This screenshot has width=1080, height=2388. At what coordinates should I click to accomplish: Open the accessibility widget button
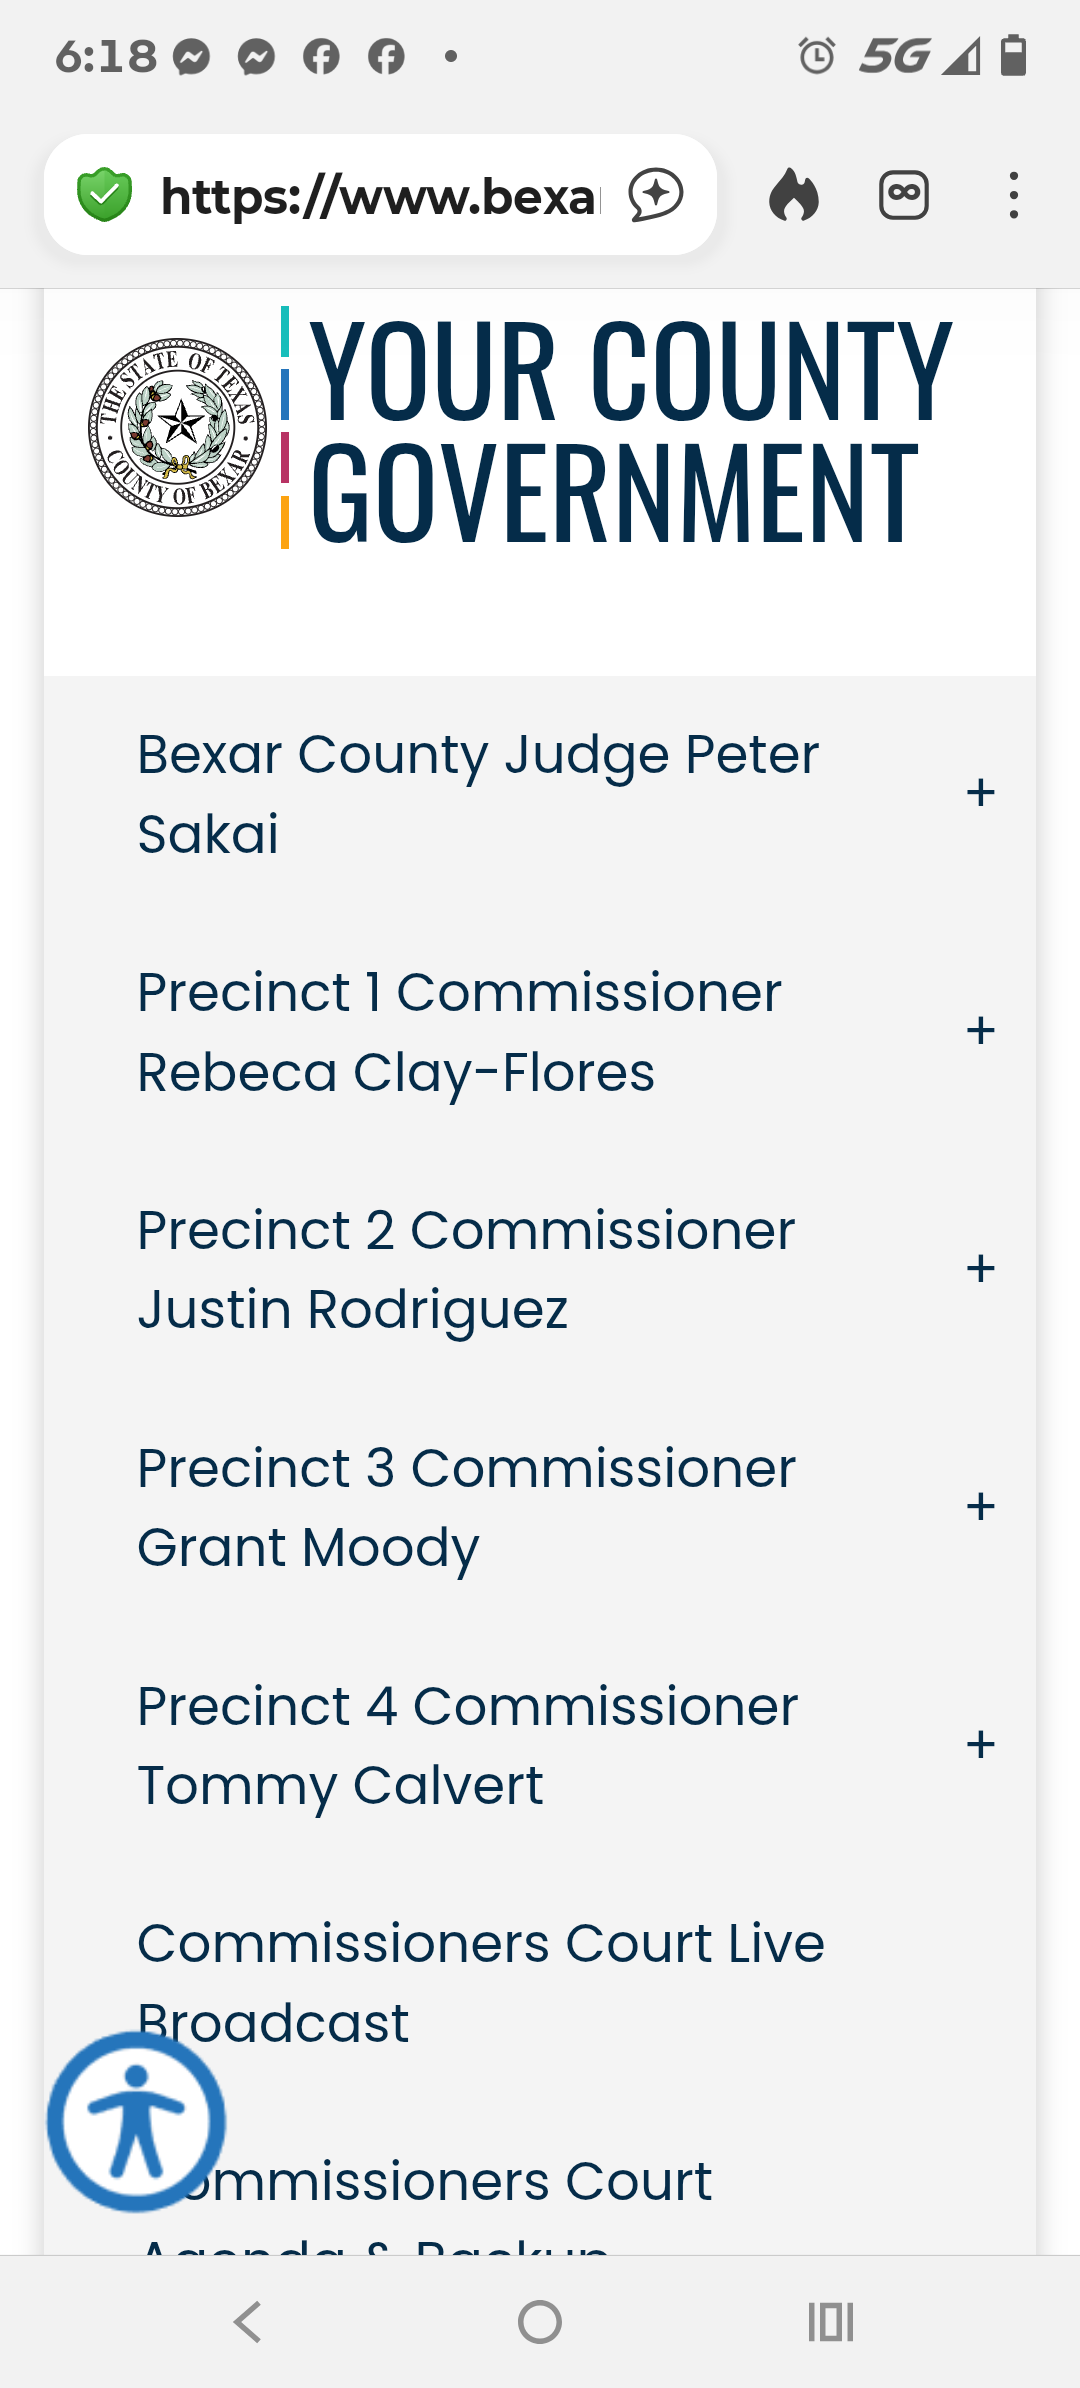(x=136, y=2121)
